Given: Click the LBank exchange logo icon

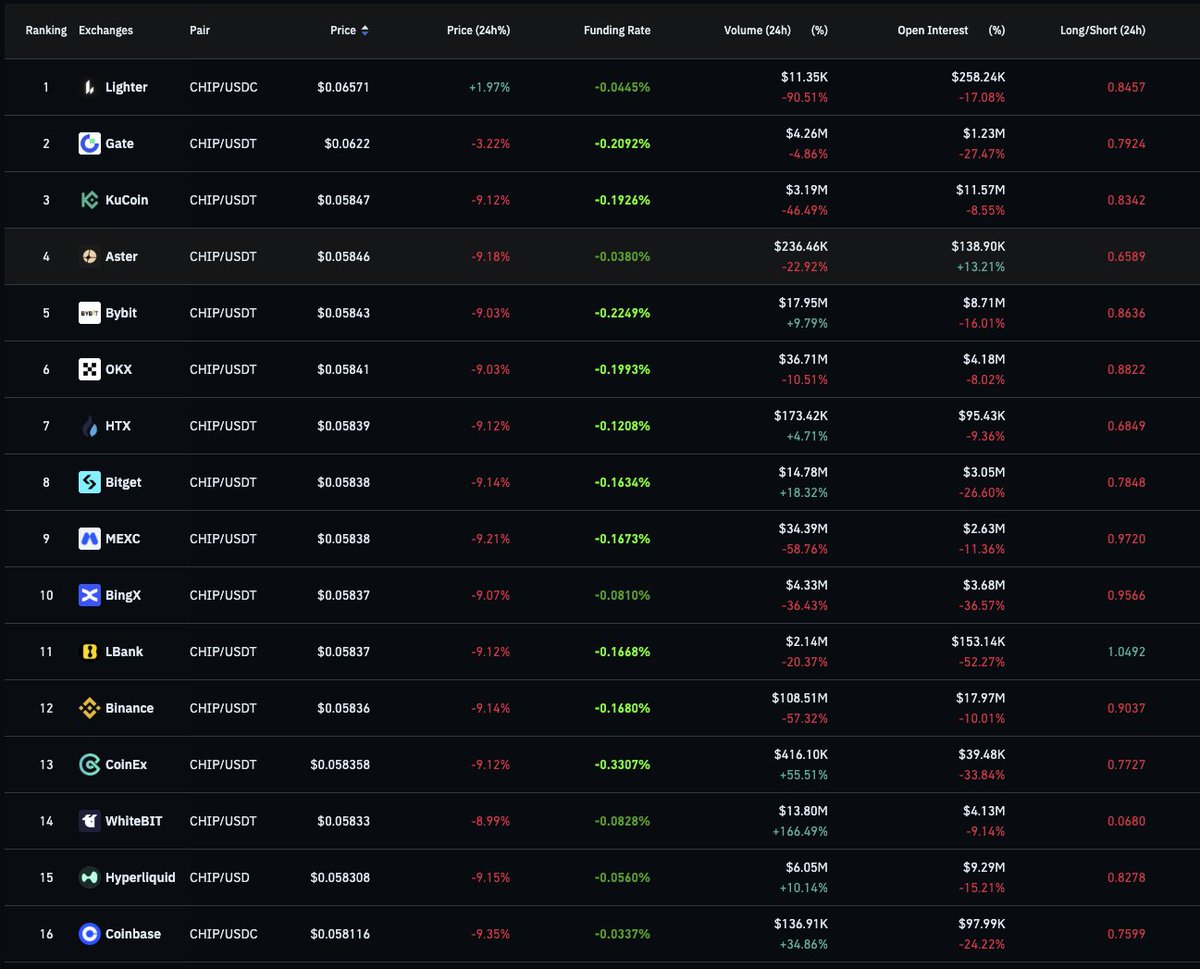Looking at the screenshot, I should 89,652.
